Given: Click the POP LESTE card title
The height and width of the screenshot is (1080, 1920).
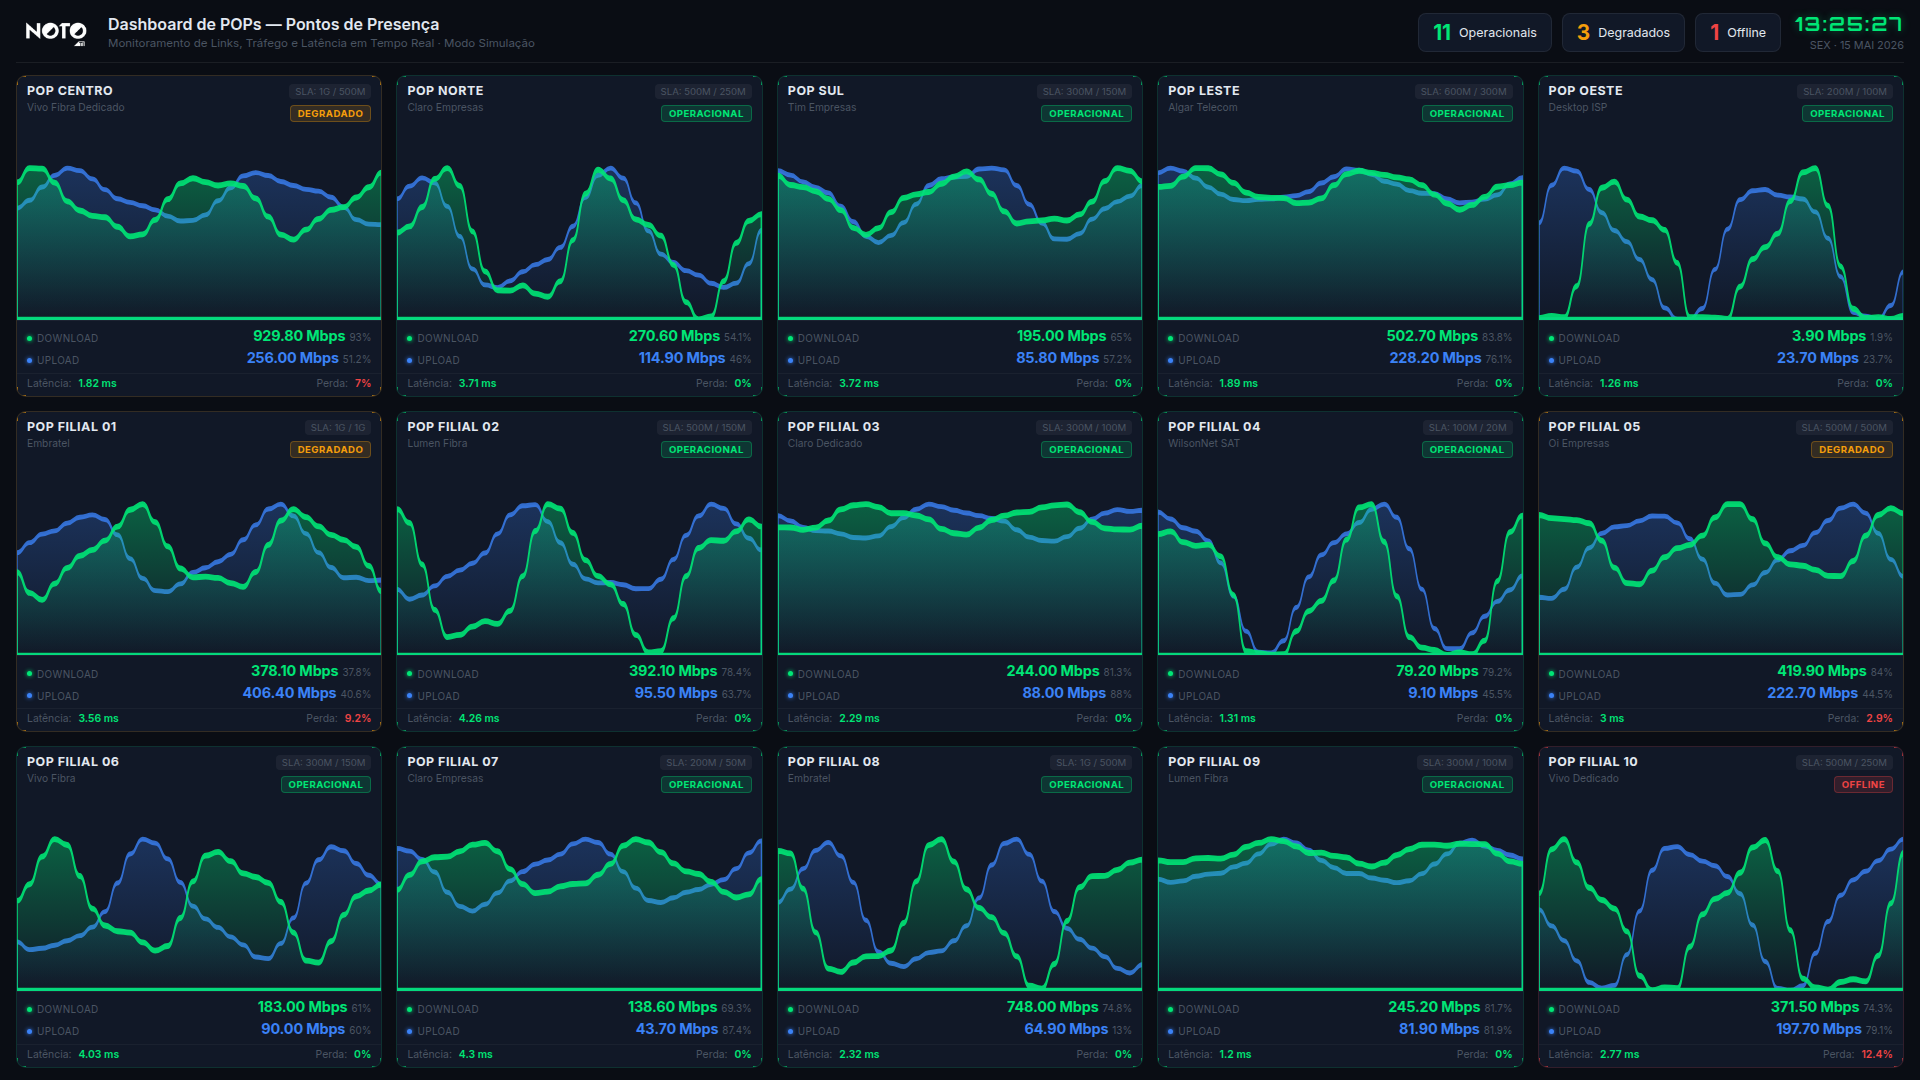Looking at the screenshot, I should pos(1204,91).
